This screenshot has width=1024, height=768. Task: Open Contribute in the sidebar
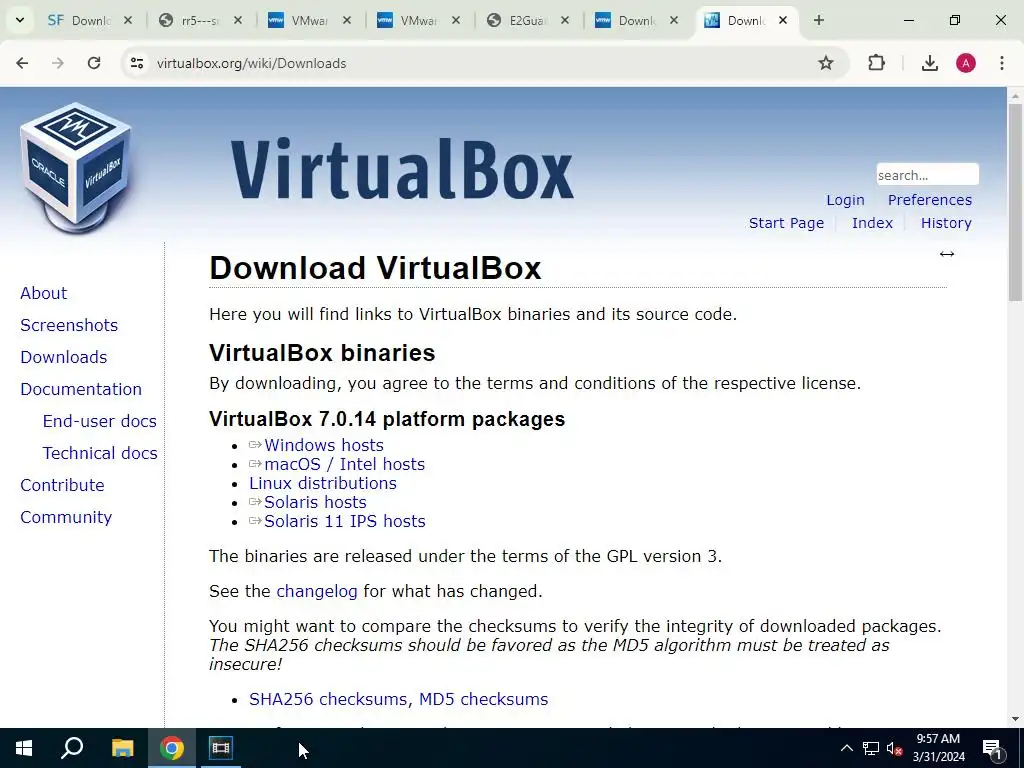tap(62, 485)
